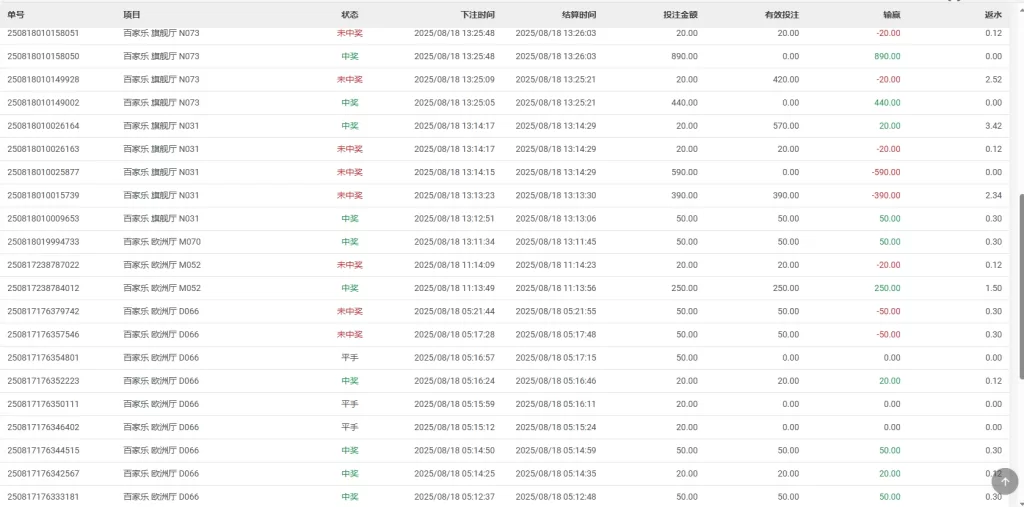Click settlement time 2025/08/18 05:14:59

[556, 451]
